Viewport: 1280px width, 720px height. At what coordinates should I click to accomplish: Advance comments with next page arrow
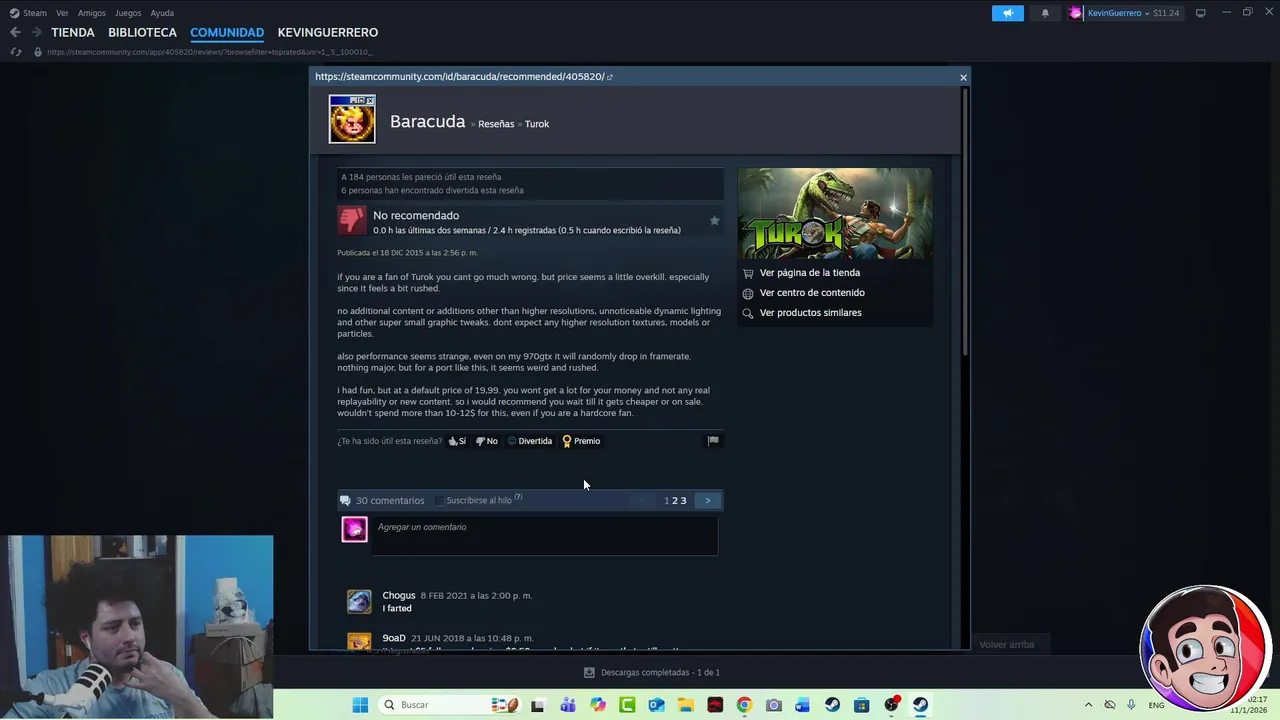click(x=707, y=500)
